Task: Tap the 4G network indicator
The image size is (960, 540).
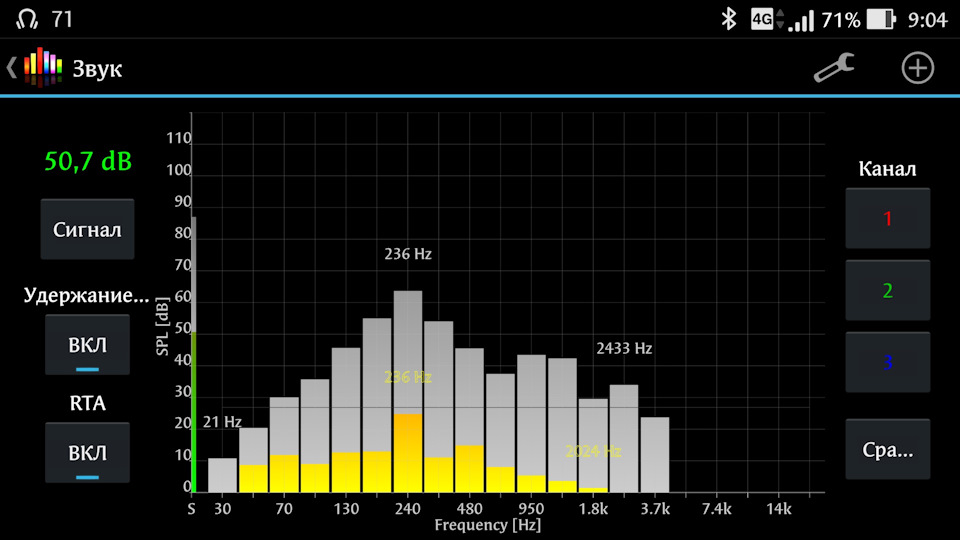Action: [762, 19]
